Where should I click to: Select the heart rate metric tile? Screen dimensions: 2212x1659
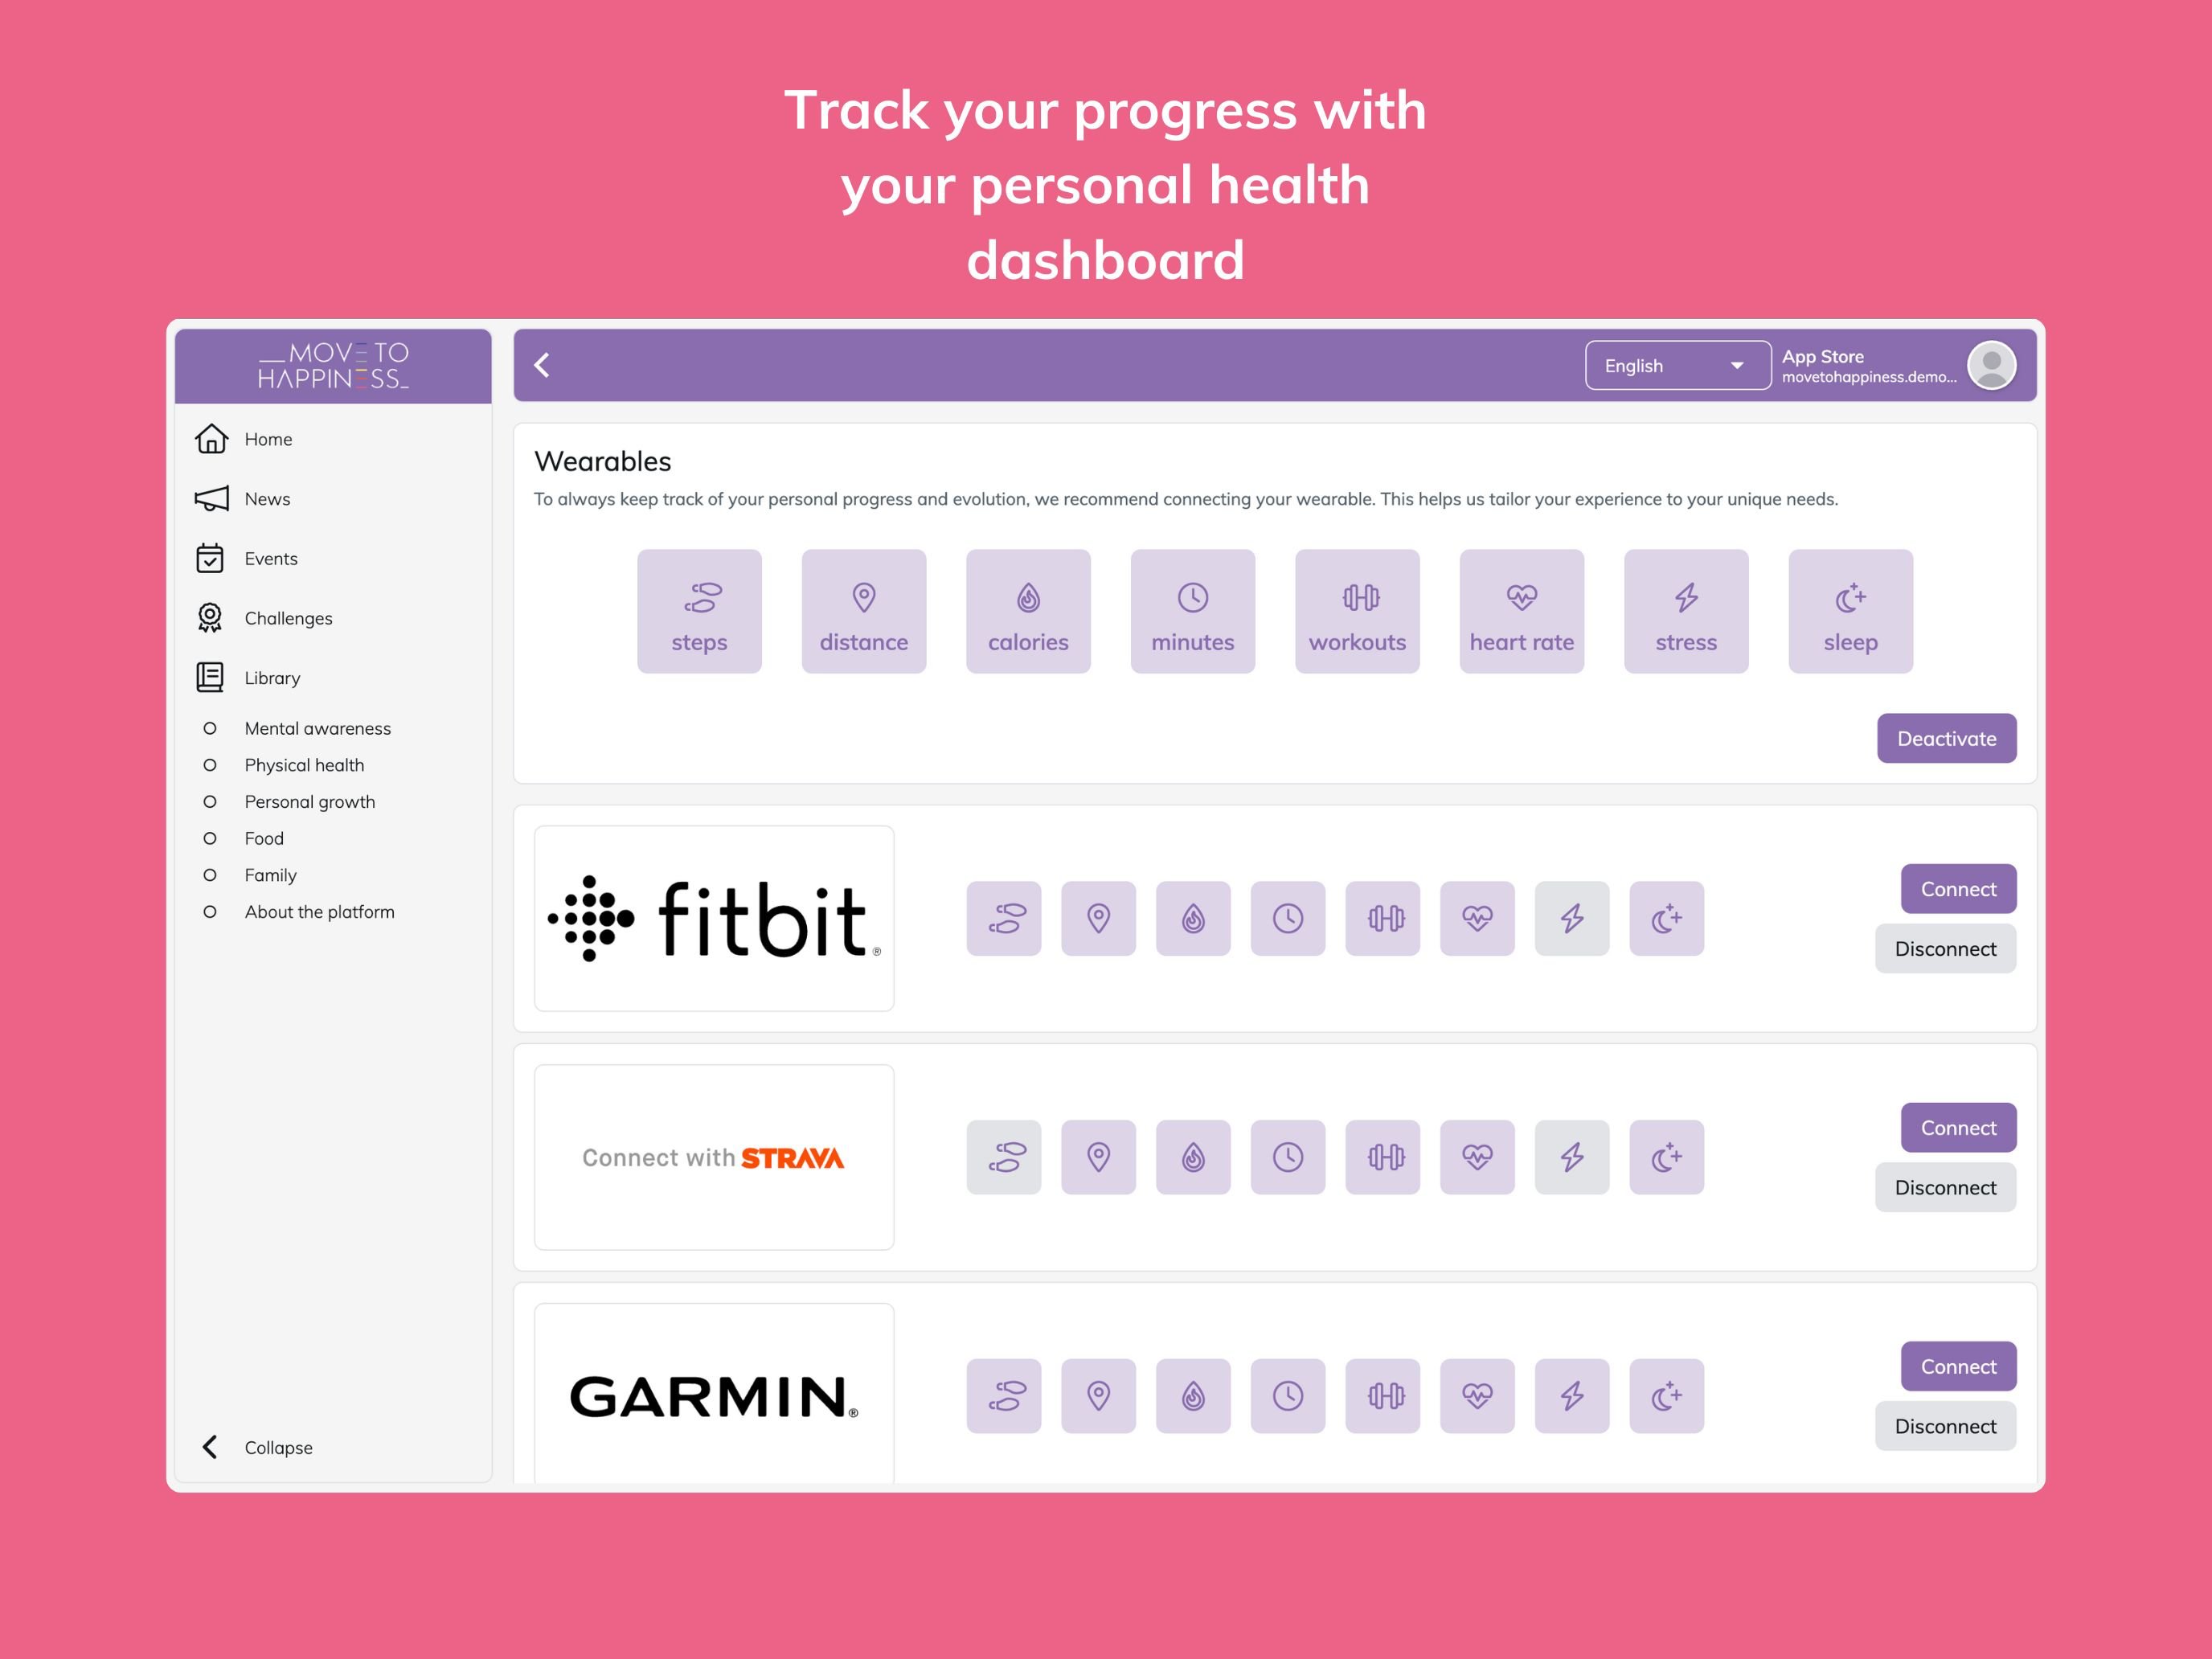(1522, 611)
